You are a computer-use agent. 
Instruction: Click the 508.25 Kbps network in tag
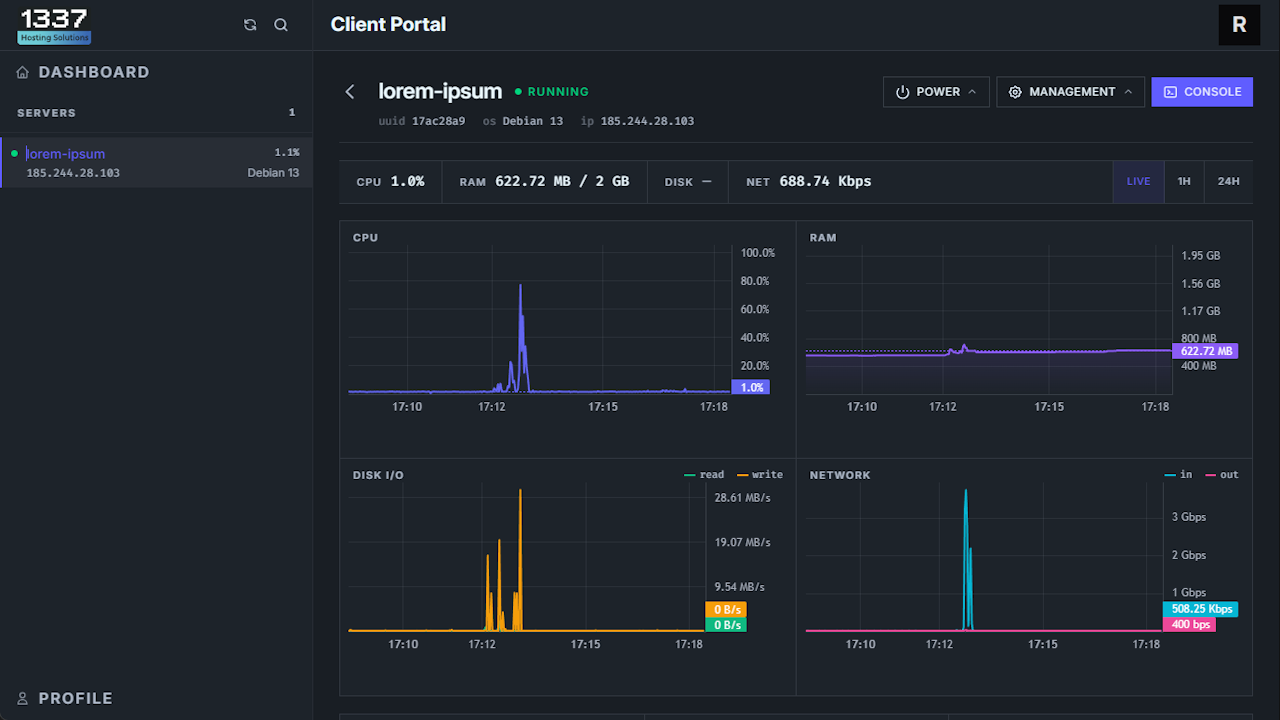coord(1200,609)
